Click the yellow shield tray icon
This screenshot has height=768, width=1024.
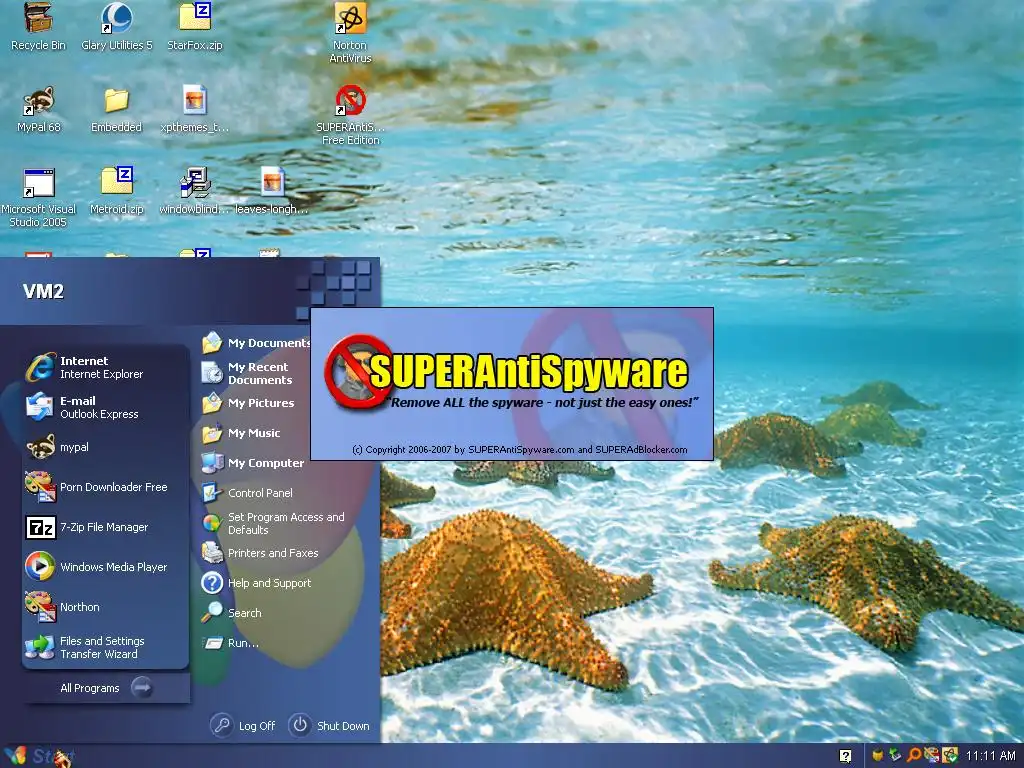(x=878, y=756)
